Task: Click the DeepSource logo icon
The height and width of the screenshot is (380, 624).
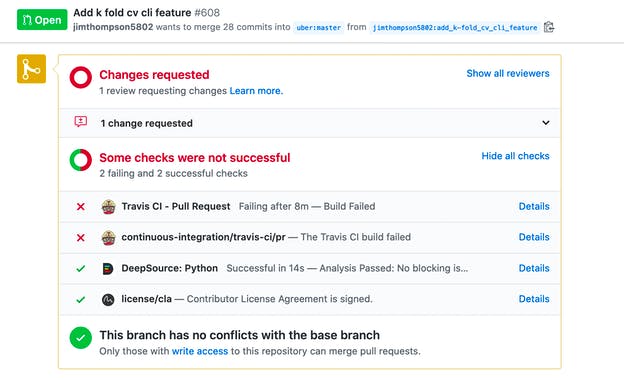Action: (x=108, y=269)
